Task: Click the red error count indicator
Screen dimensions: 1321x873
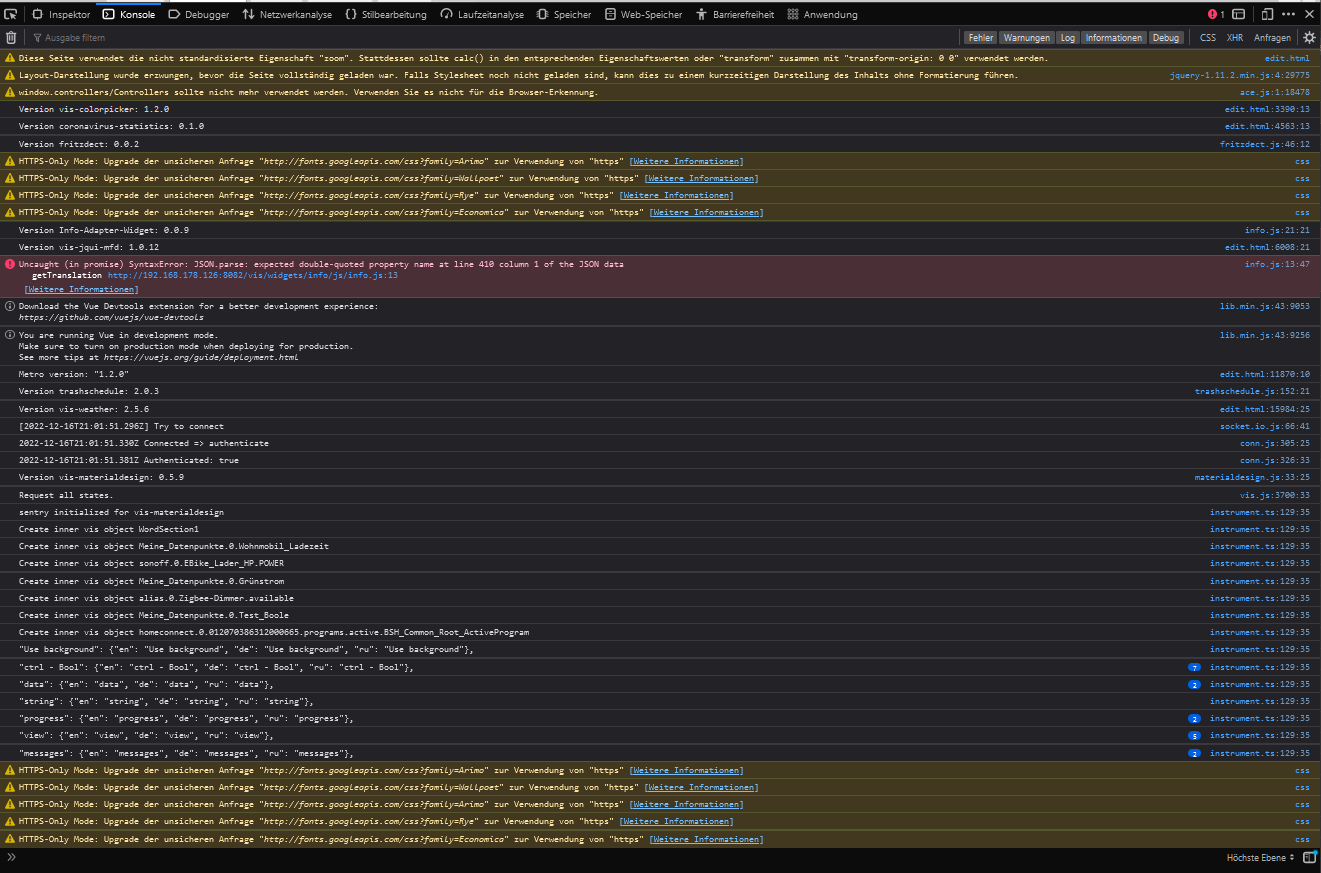Action: click(x=1216, y=14)
